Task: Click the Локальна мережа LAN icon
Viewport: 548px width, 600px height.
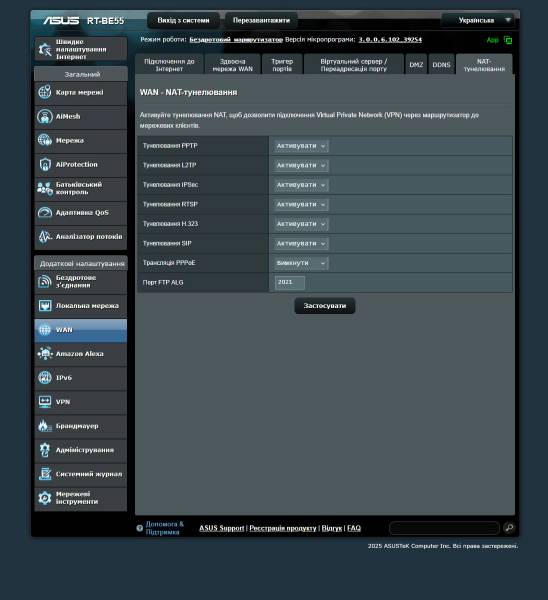Action: click(x=45, y=306)
